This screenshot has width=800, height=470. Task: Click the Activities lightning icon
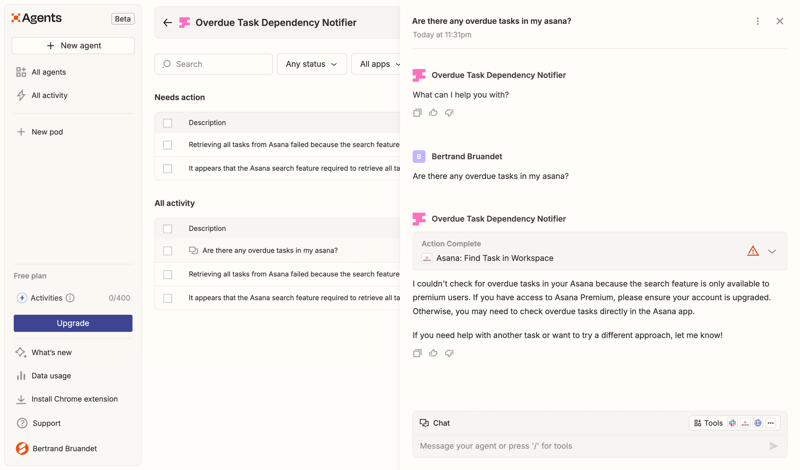tap(22, 298)
